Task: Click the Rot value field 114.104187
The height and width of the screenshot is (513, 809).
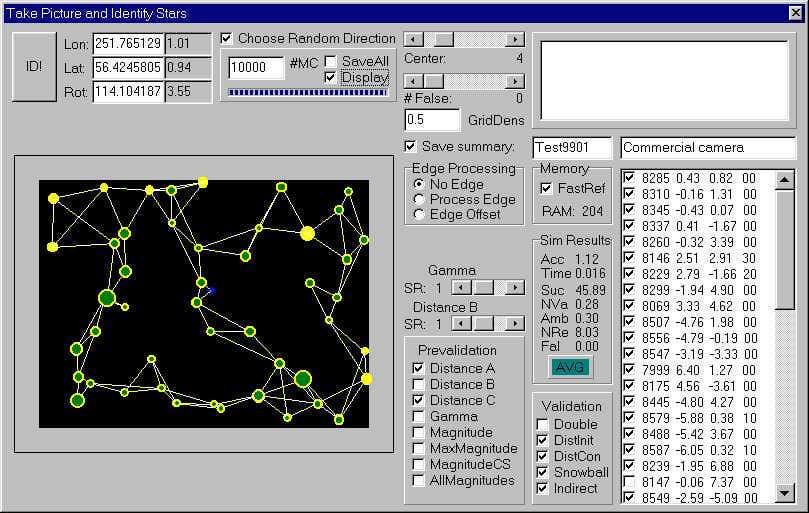Action: coord(128,92)
